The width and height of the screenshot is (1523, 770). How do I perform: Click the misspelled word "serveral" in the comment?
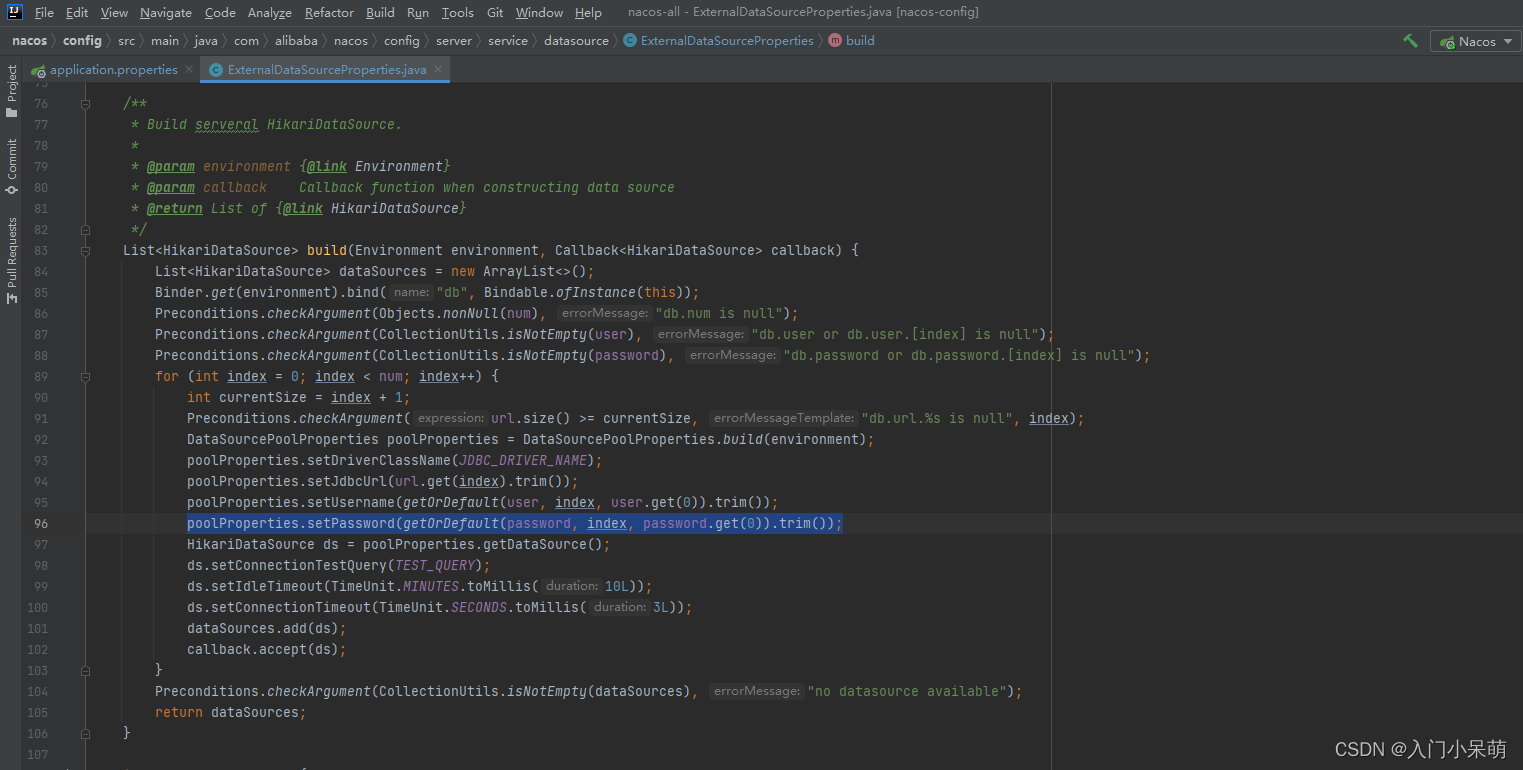point(227,125)
